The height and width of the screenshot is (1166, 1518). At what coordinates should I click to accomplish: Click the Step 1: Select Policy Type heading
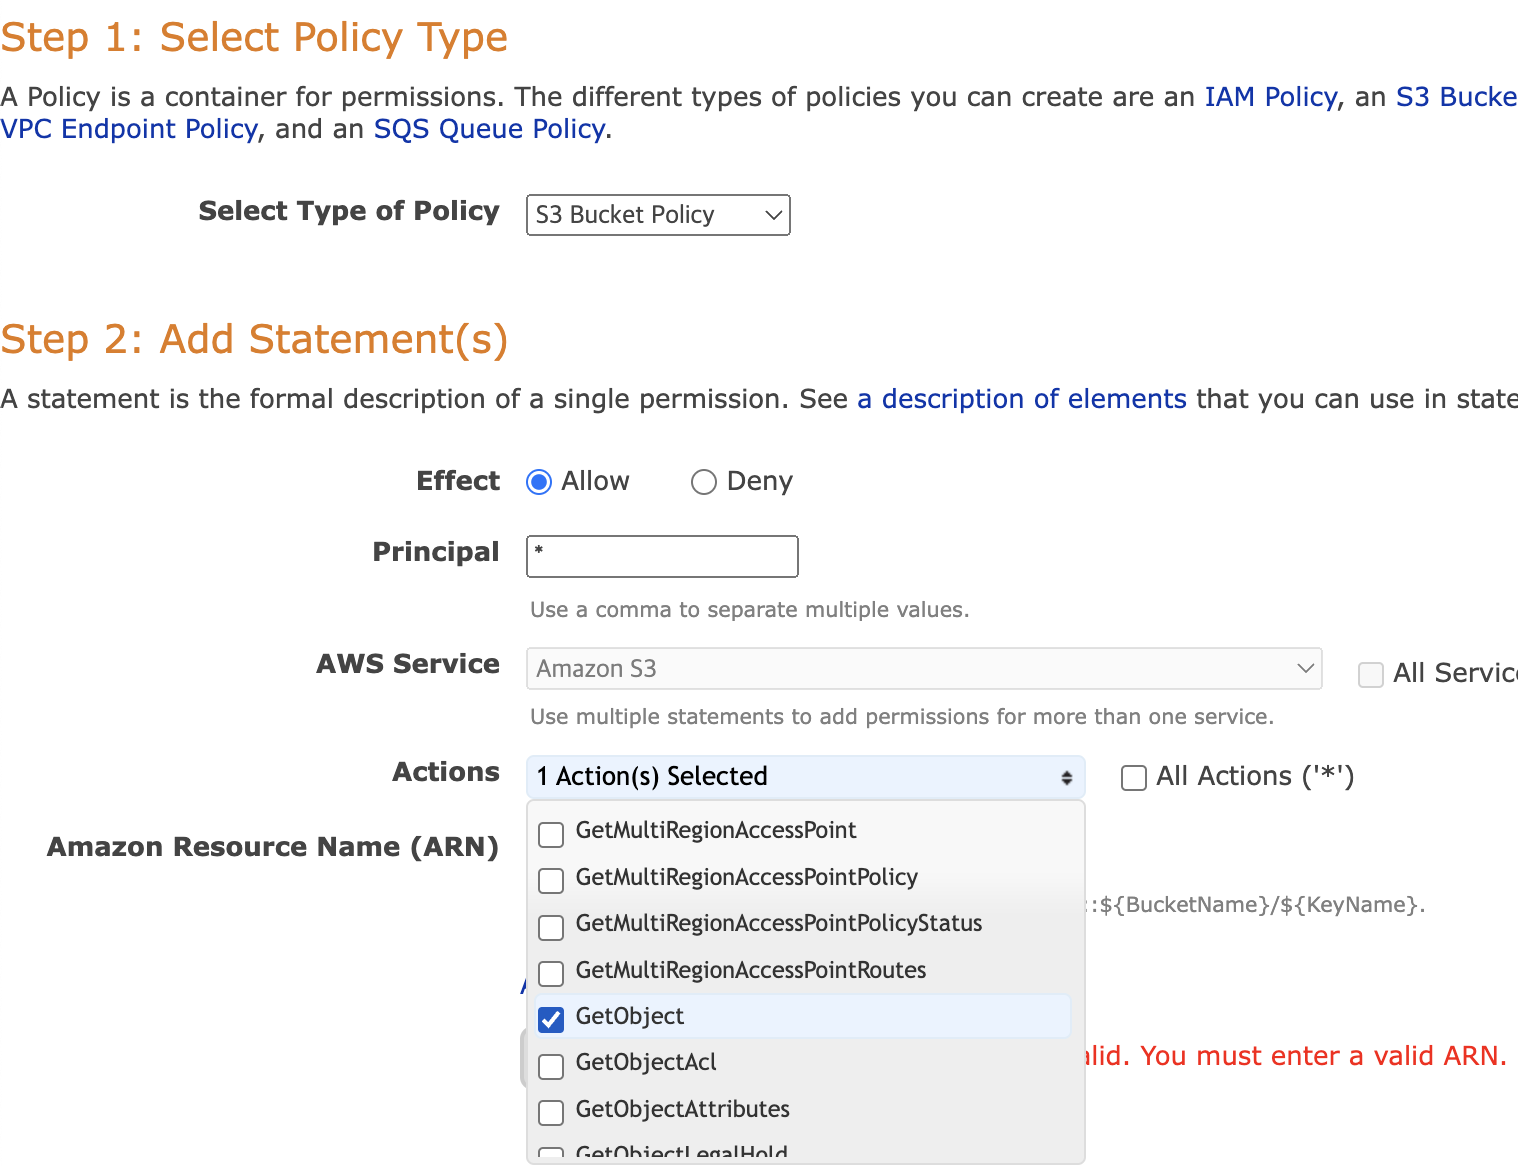254,38
